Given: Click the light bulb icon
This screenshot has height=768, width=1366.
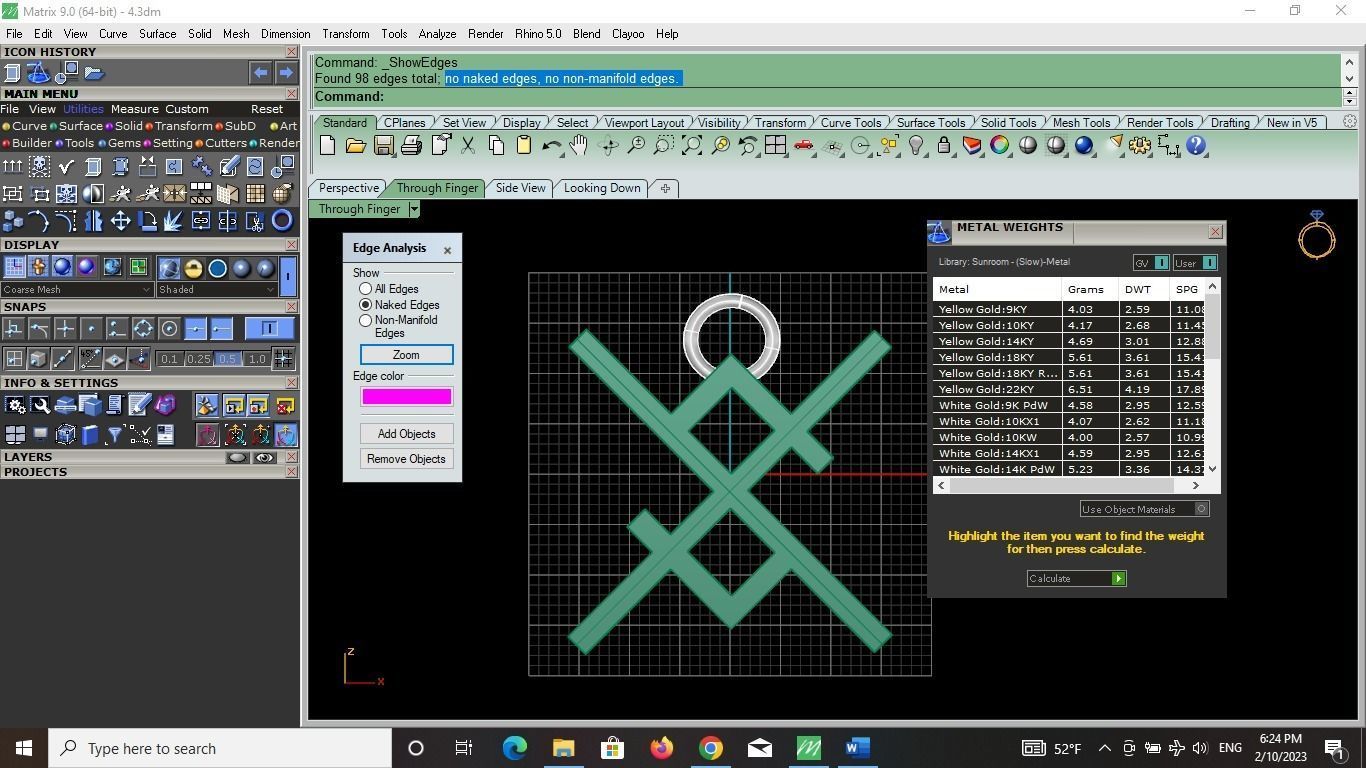Looking at the screenshot, I should [x=916, y=146].
